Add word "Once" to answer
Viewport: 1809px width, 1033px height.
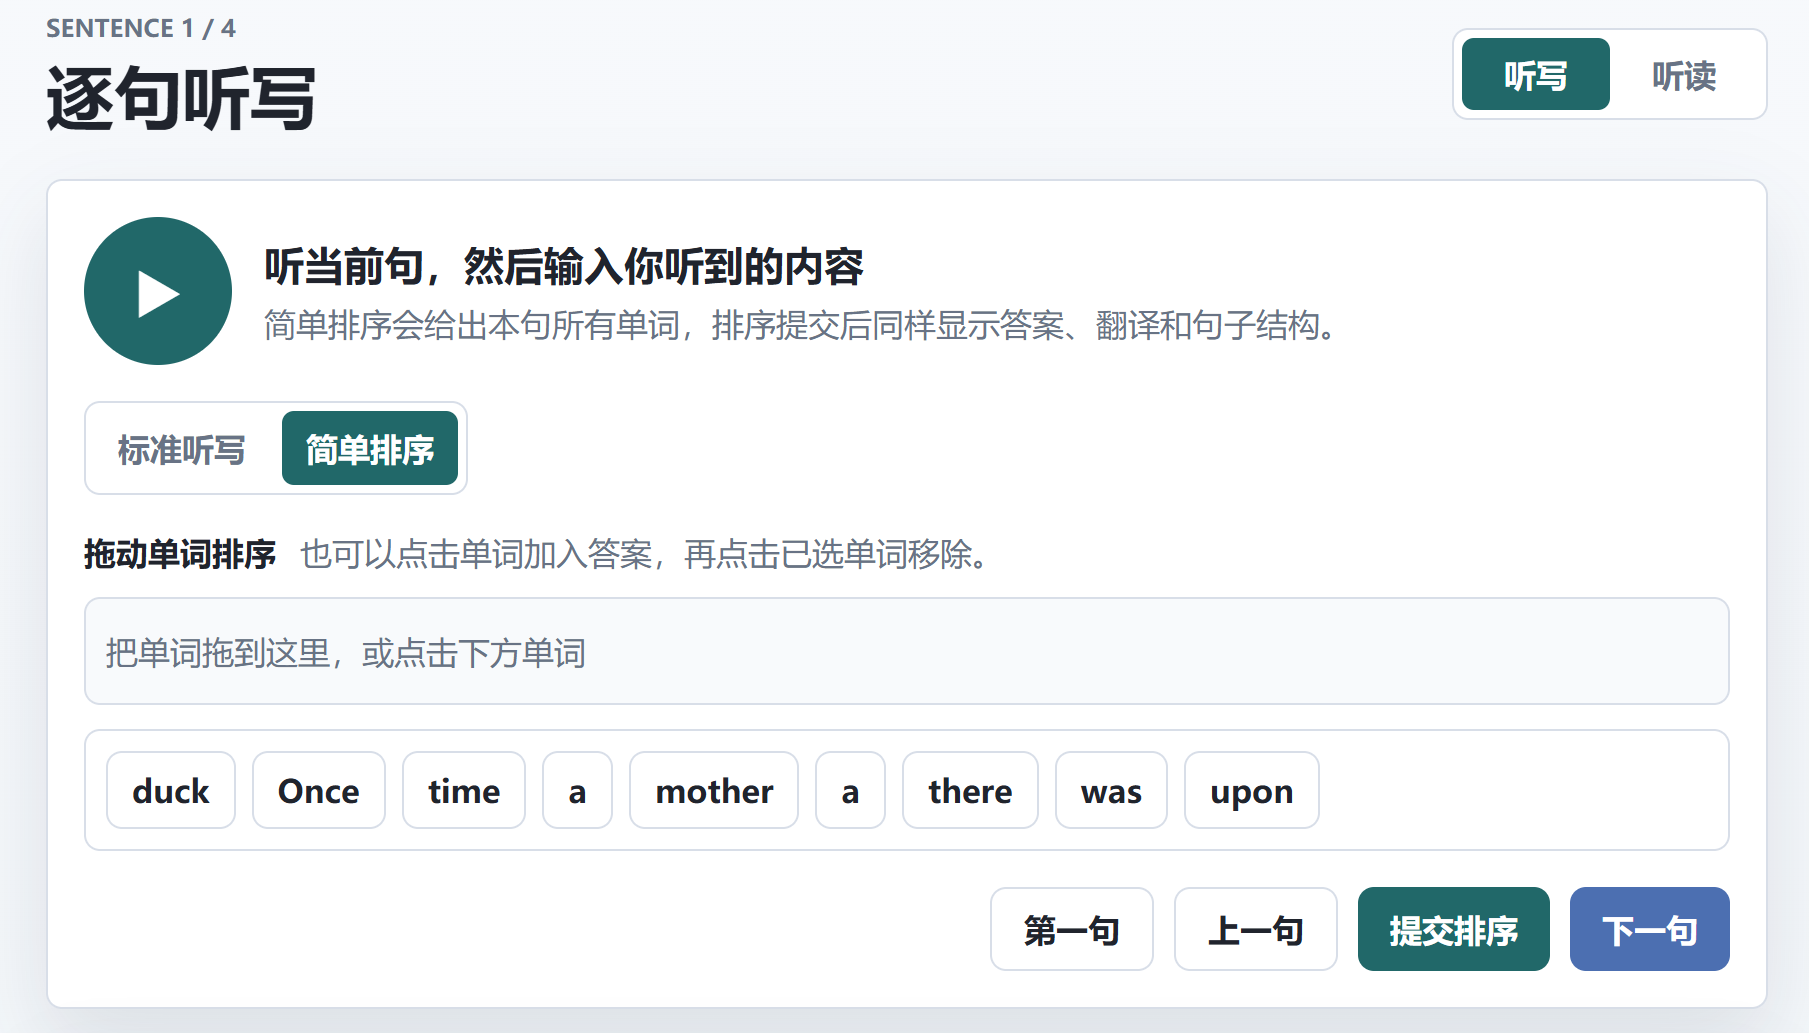click(319, 790)
